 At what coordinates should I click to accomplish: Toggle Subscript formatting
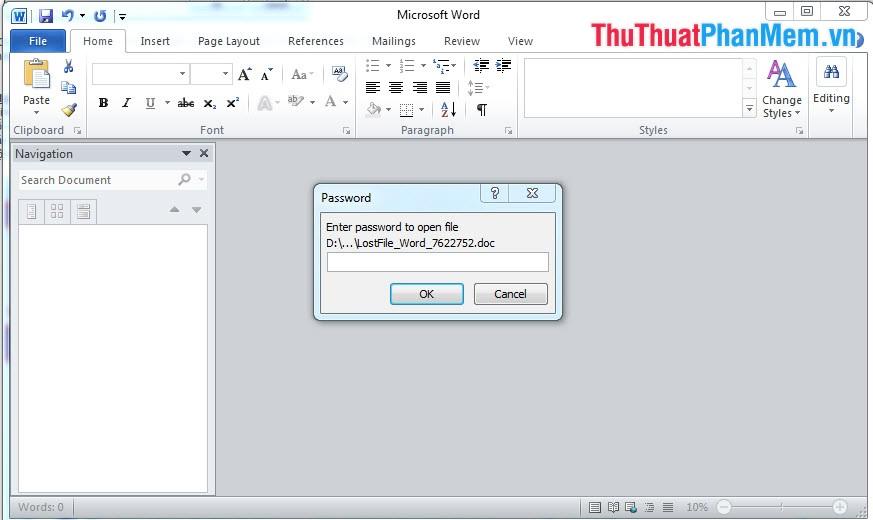click(x=209, y=103)
